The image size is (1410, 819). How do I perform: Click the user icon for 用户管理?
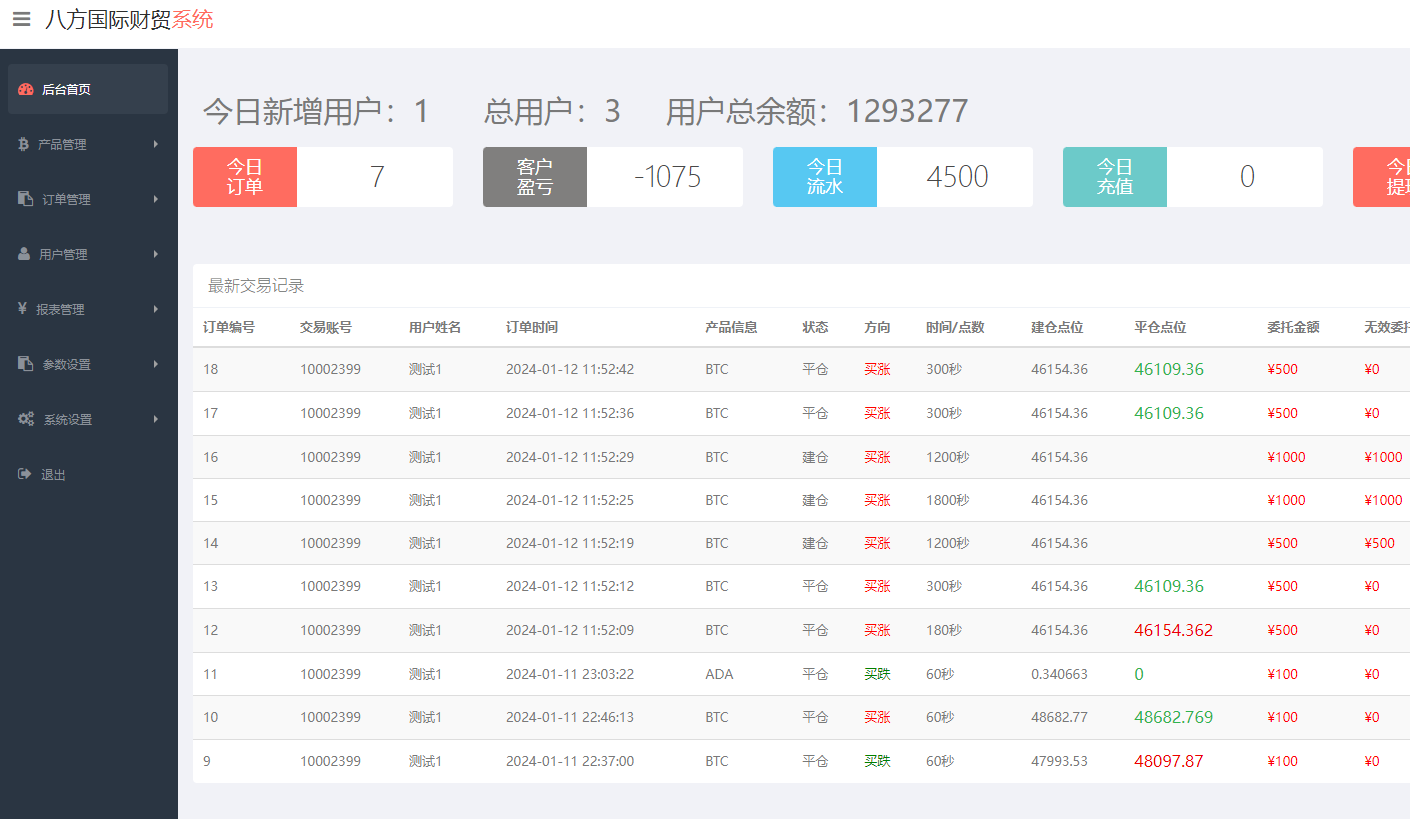(x=24, y=254)
